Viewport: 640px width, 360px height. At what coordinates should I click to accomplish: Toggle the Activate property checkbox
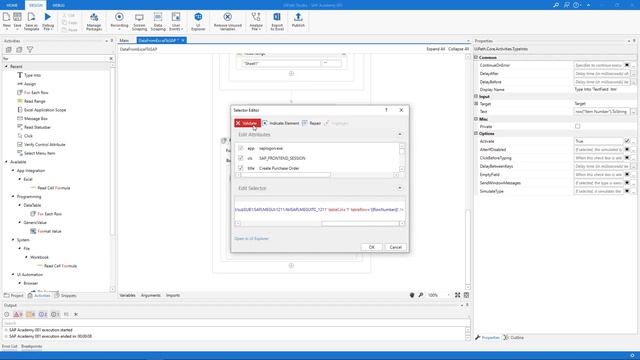click(627, 141)
